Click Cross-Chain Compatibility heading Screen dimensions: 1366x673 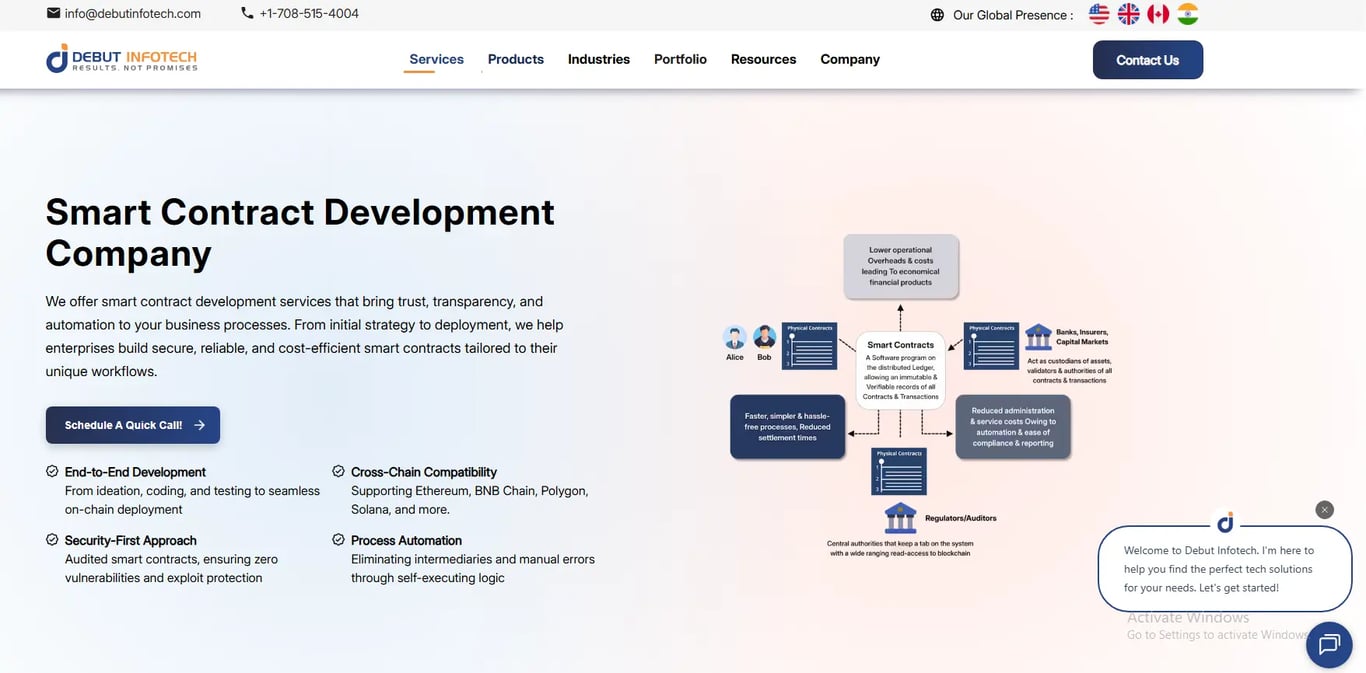tap(424, 472)
